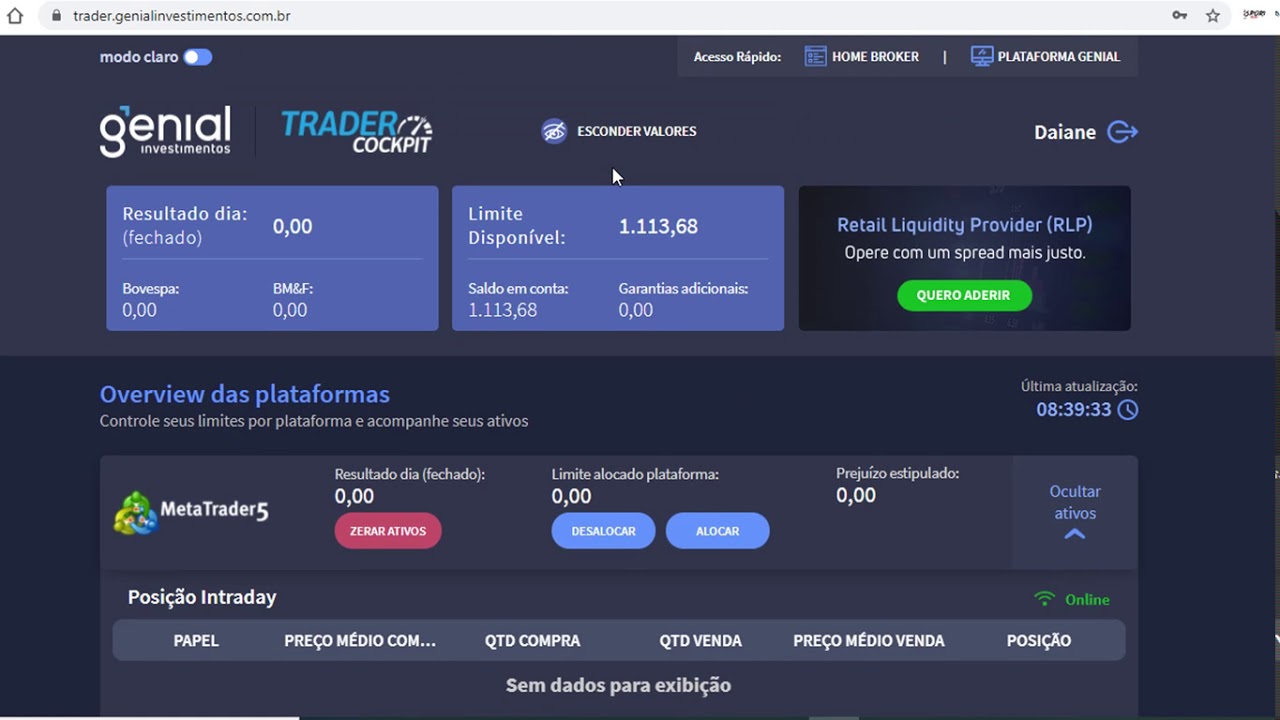
Task: Open HOME BROKER quick access link
Action: (x=875, y=57)
